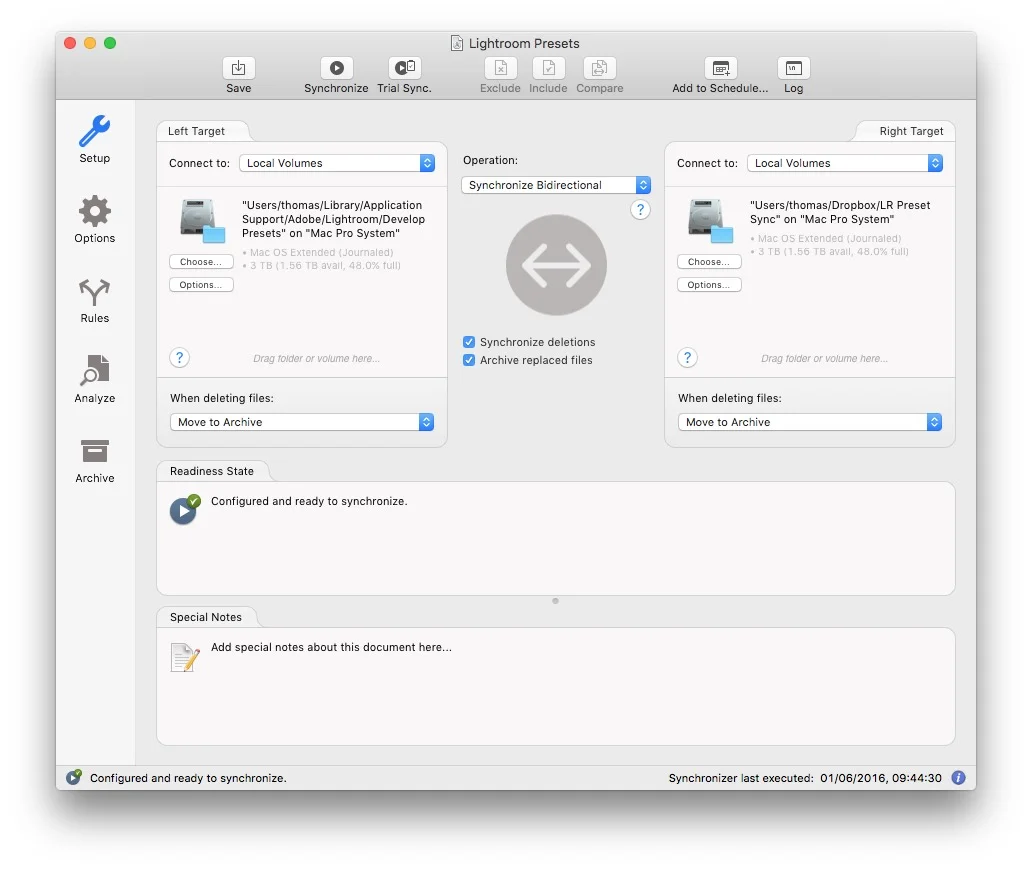Image resolution: width=1032 pixels, height=870 pixels.
Task: Open the Options gear section
Action: click(x=95, y=219)
